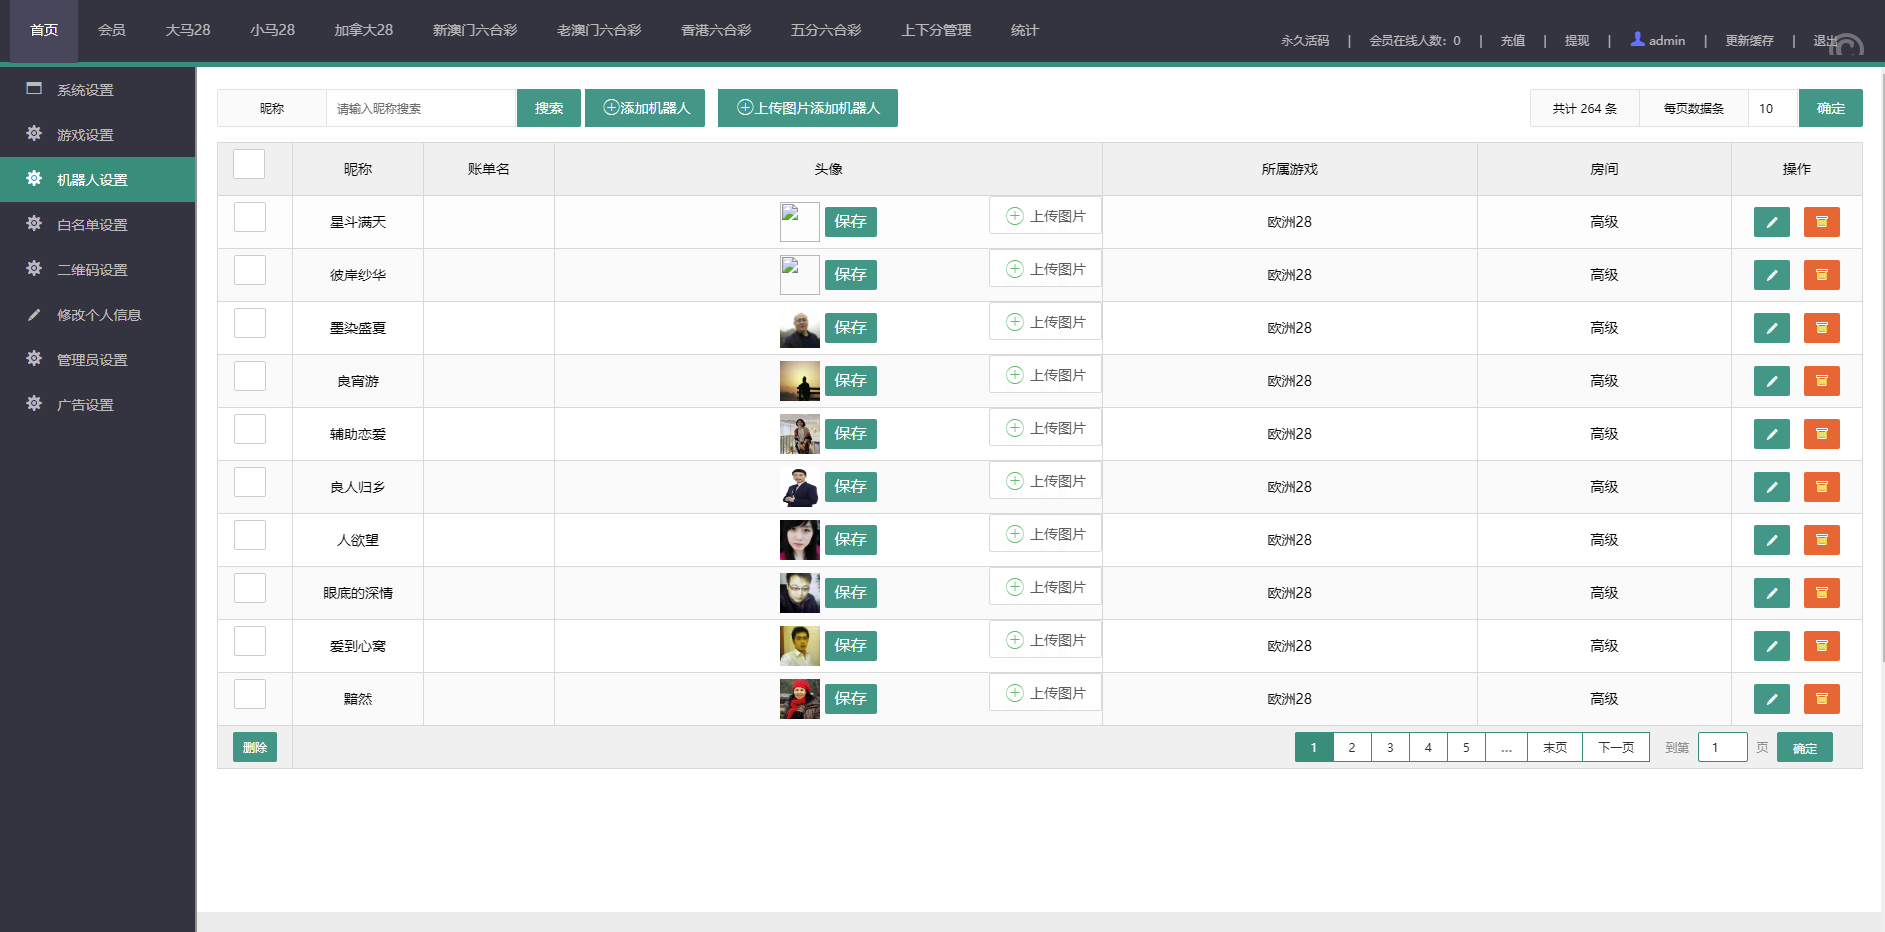This screenshot has height=932, width=1885.
Task: Check the checkbox for 墨染盛夏 row
Action: (250, 324)
